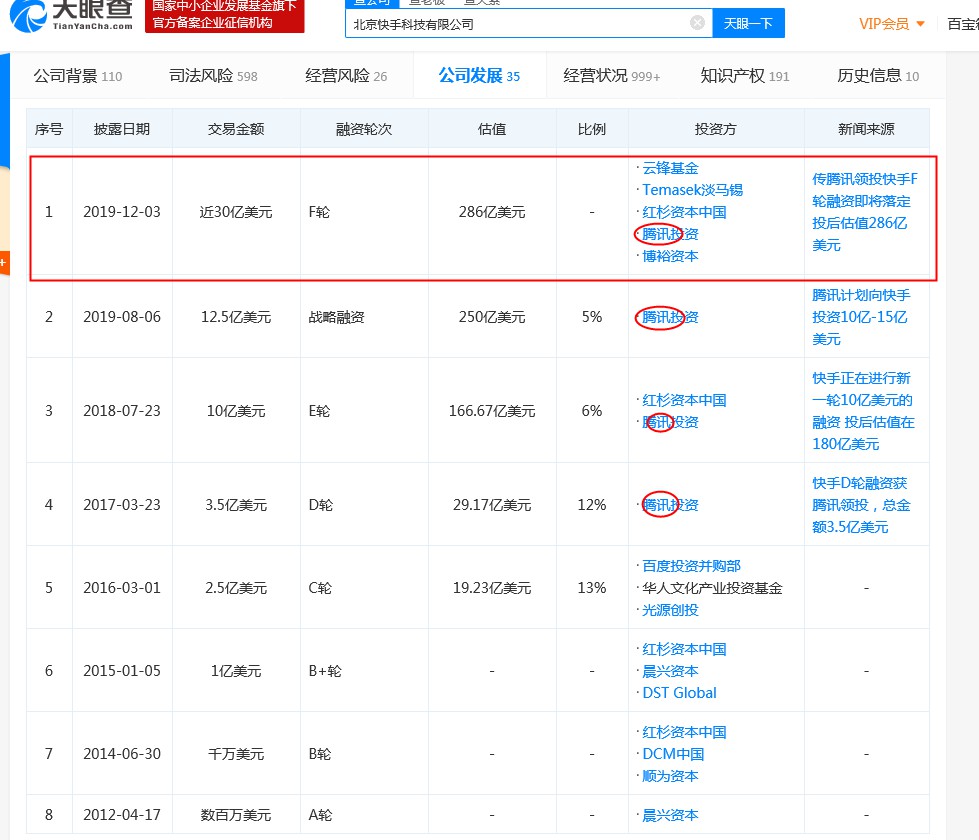979x840 pixels.
Task: Switch to the 司法风险 tab
Action: point(213,76)
